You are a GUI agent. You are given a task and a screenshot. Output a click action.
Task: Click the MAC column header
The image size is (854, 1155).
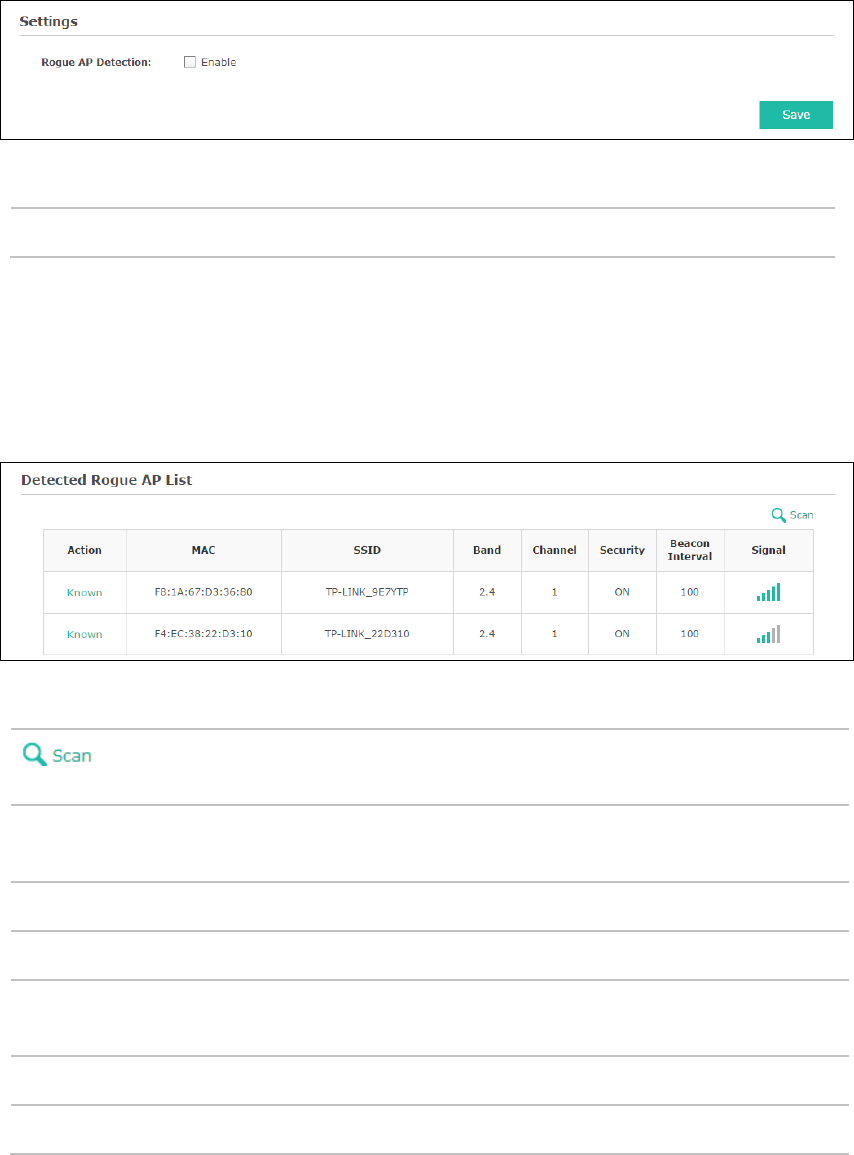pyautogui.click(x=203, y=550)
